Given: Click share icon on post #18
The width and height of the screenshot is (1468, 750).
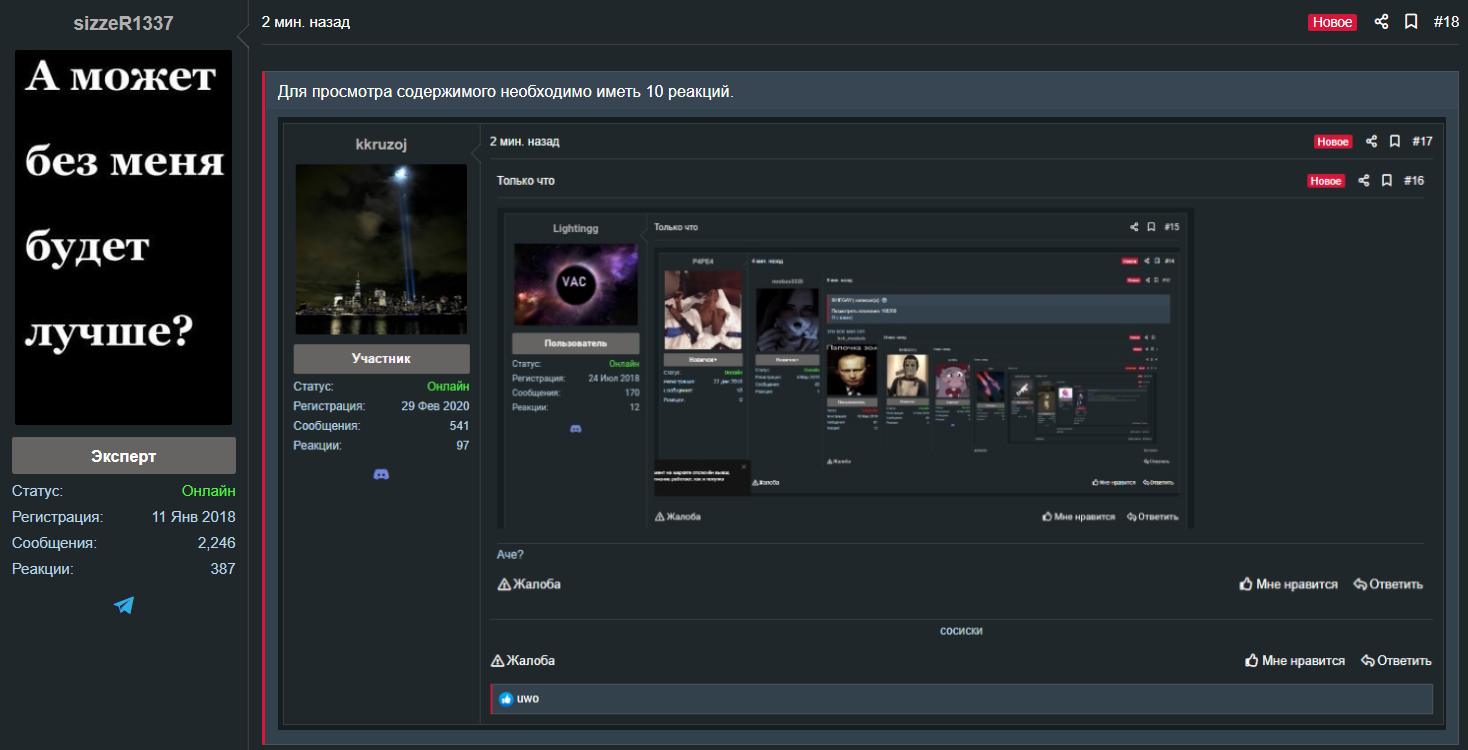Looking at the screenshot, I should (1381, 22).
